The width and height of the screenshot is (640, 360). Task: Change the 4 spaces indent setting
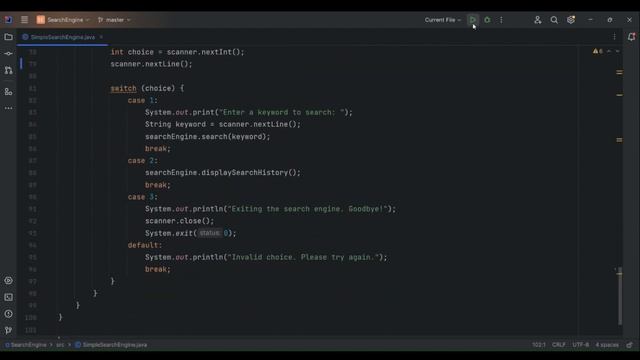click(607, 345)
